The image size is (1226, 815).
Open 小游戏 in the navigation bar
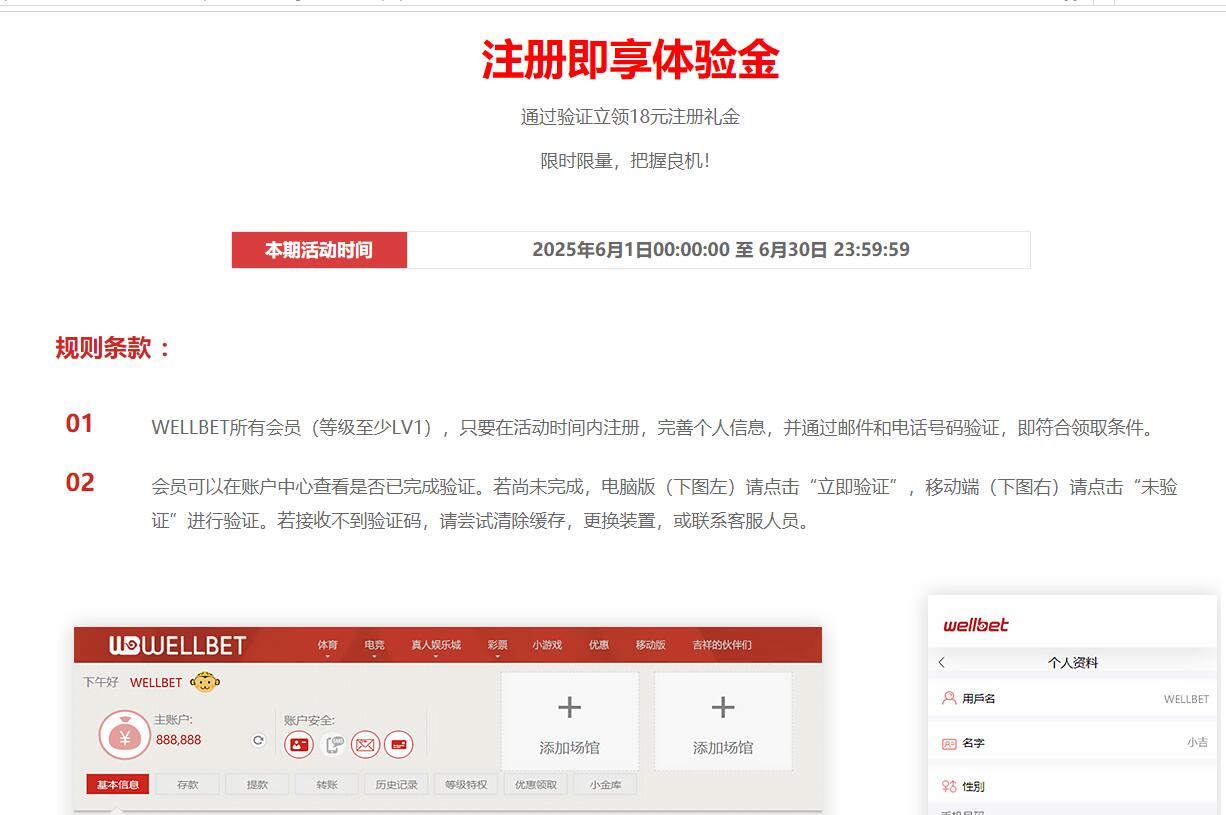point(547,645)
